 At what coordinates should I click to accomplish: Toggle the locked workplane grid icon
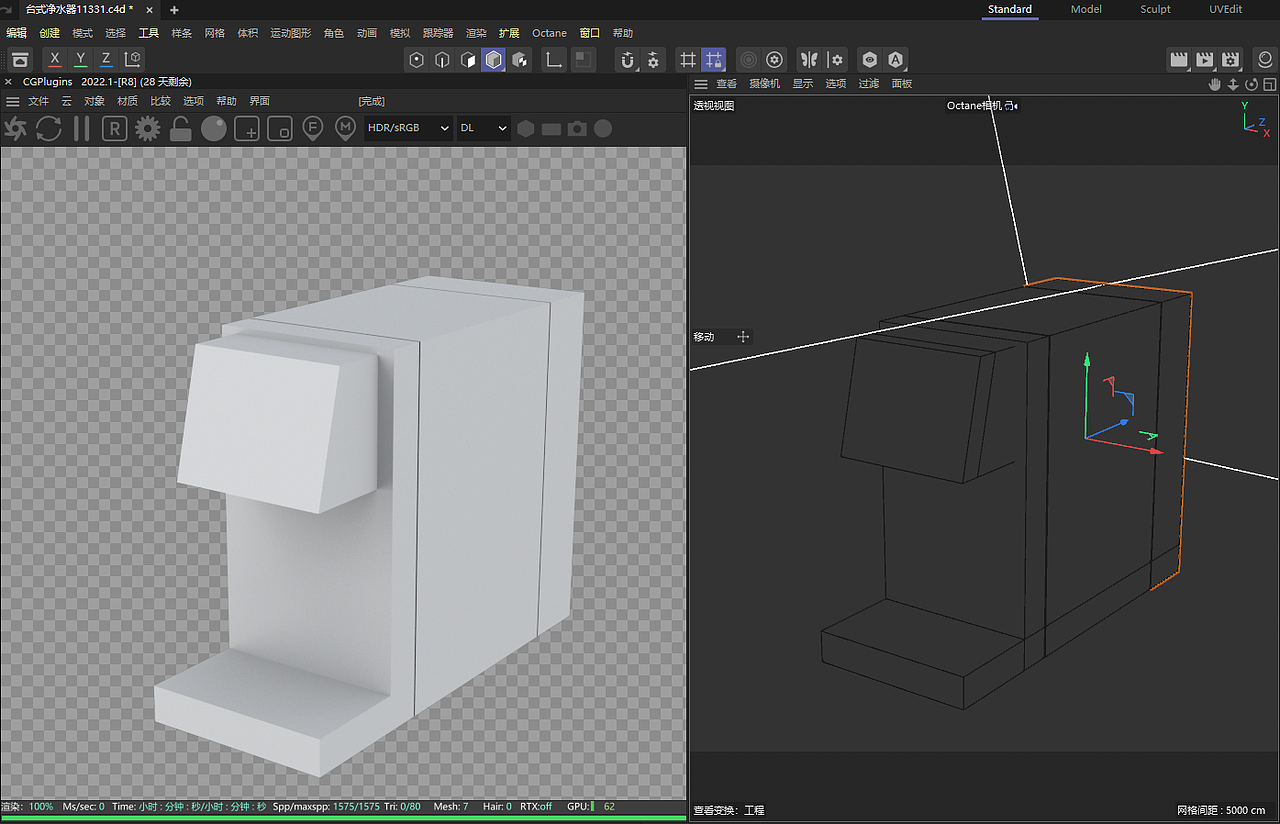[713, 60]
